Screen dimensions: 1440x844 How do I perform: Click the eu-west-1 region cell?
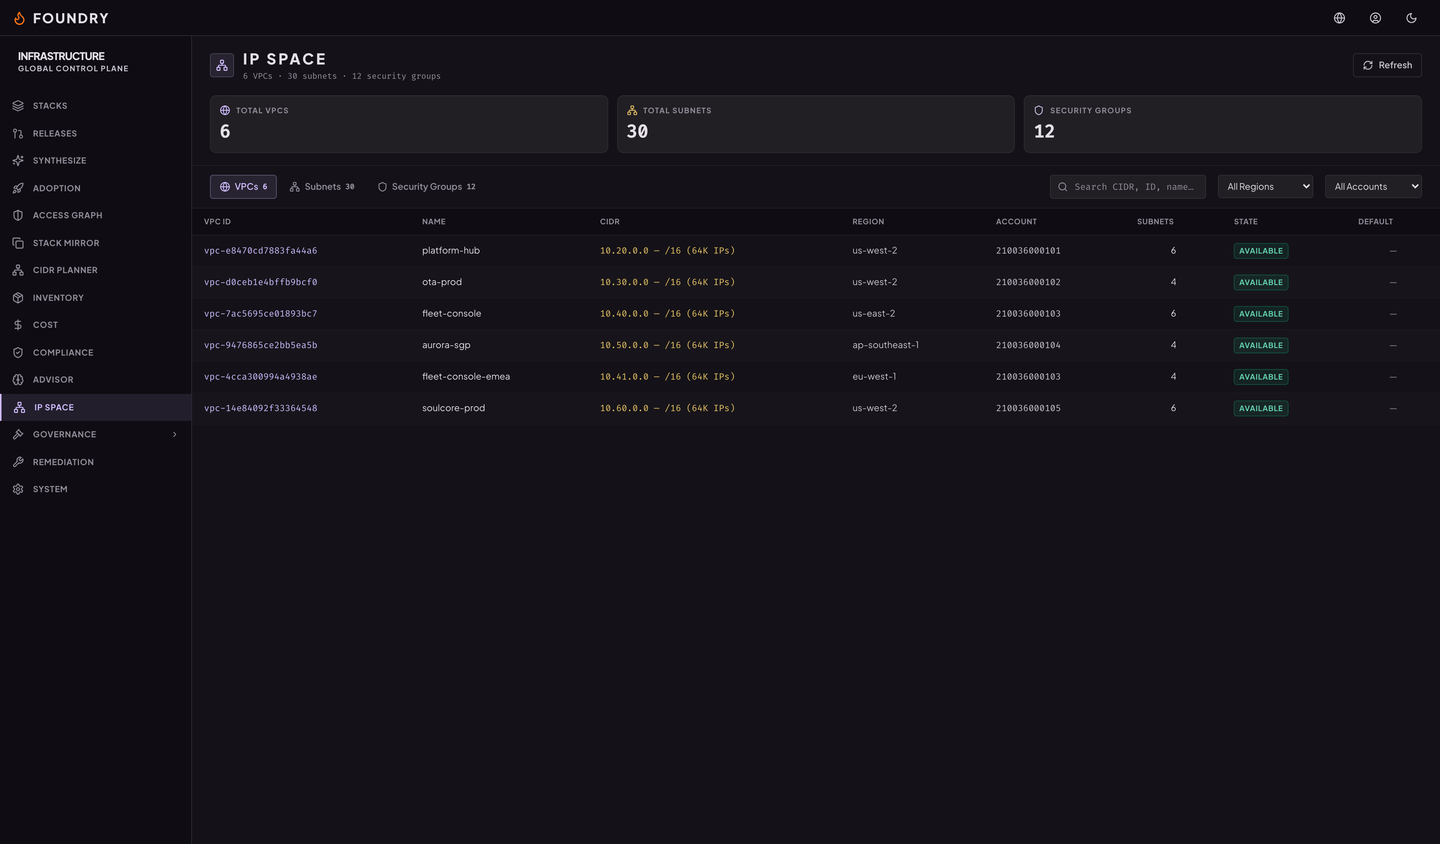pyautogui.click(x=874, y=377)
